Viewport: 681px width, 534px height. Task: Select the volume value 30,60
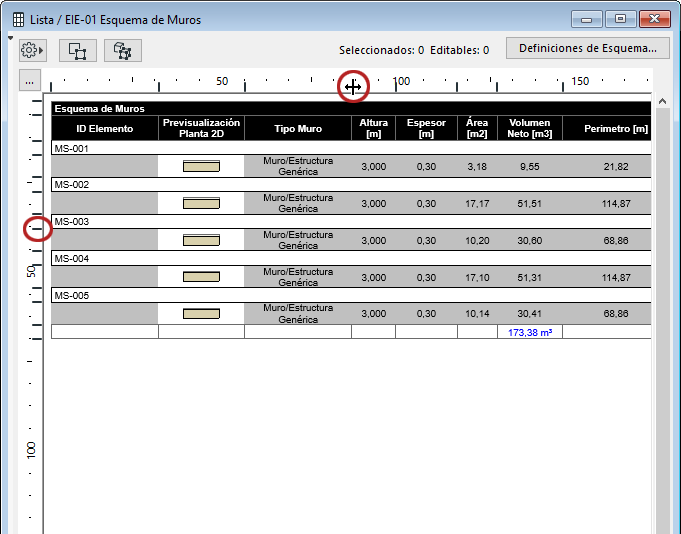(x=530, y=240)
